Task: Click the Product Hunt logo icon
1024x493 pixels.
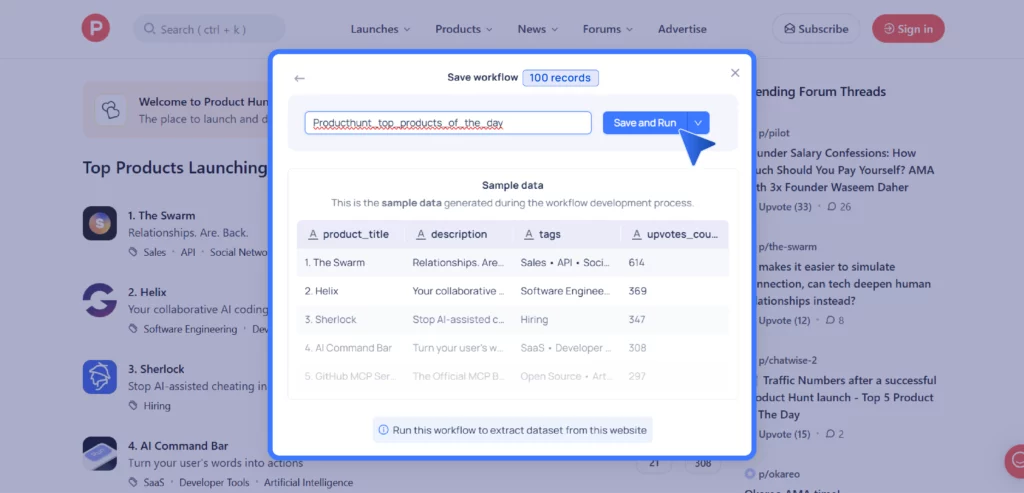Action: click(x=95, y=28)
